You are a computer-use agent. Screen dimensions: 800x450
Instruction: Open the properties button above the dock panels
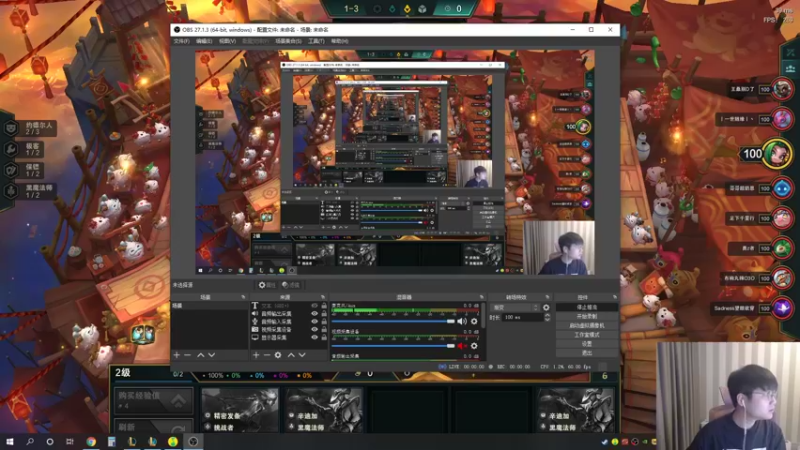(267, 285)
